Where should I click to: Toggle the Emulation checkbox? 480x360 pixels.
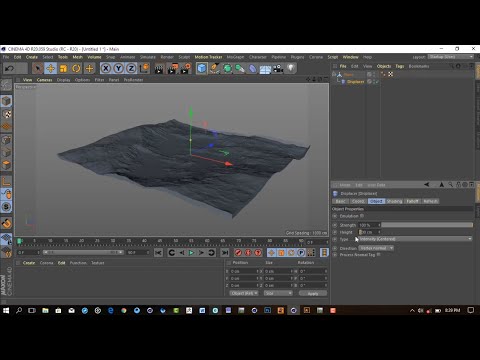click(362, 216)
